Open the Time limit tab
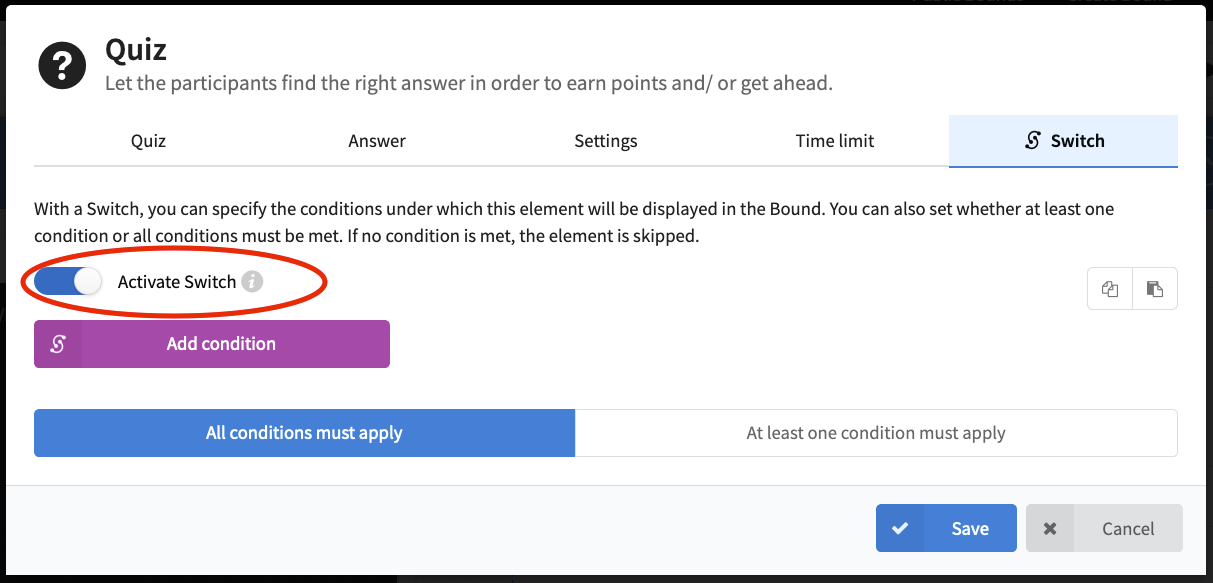Viewport: 1213px width, 583px height. click(x=835, y=141)
